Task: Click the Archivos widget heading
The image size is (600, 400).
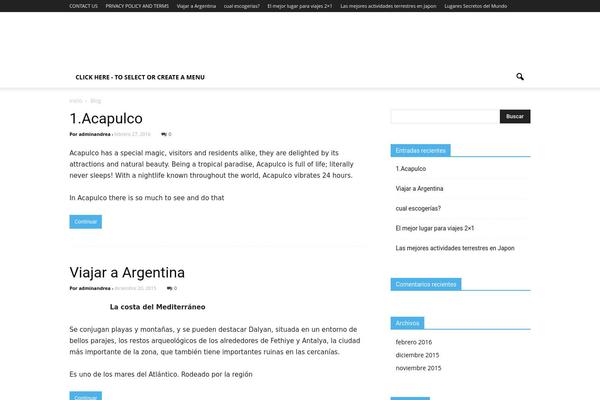Action: 407,323
